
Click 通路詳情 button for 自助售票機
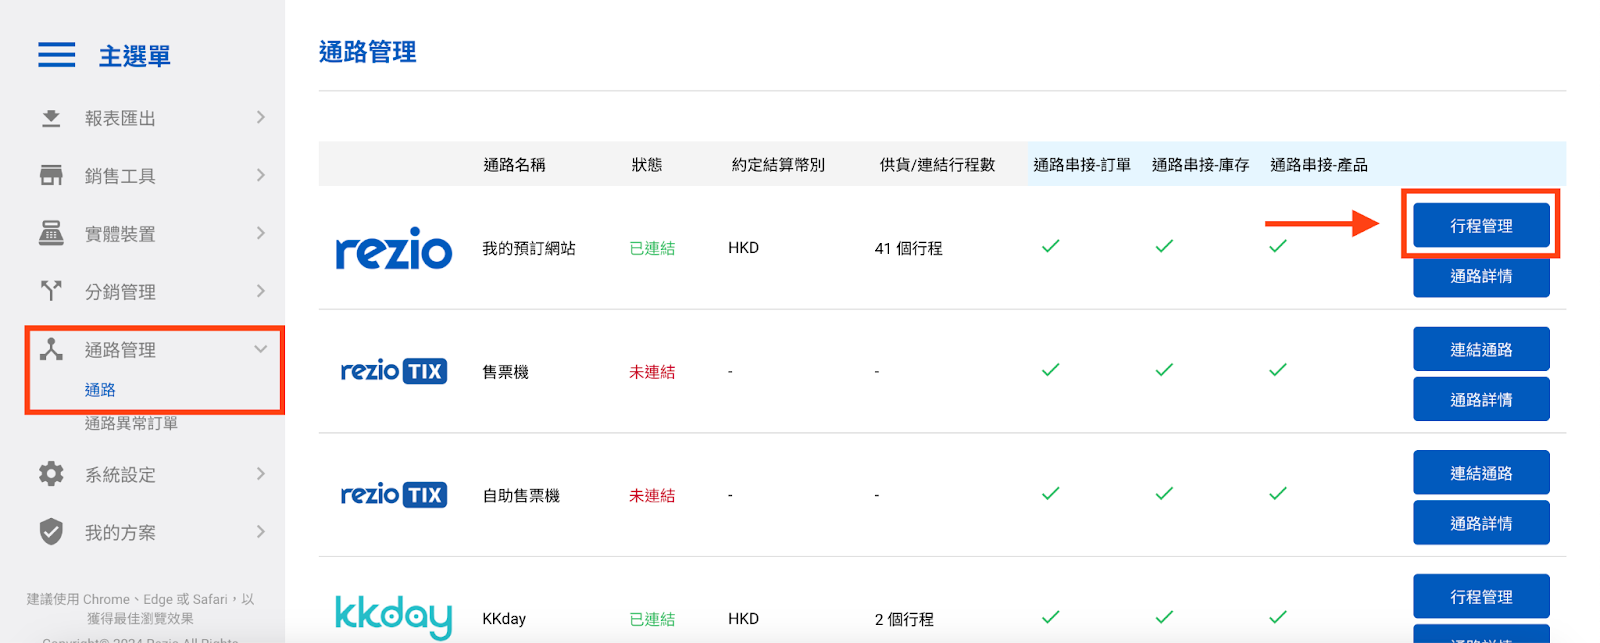tap(1481, 523)
